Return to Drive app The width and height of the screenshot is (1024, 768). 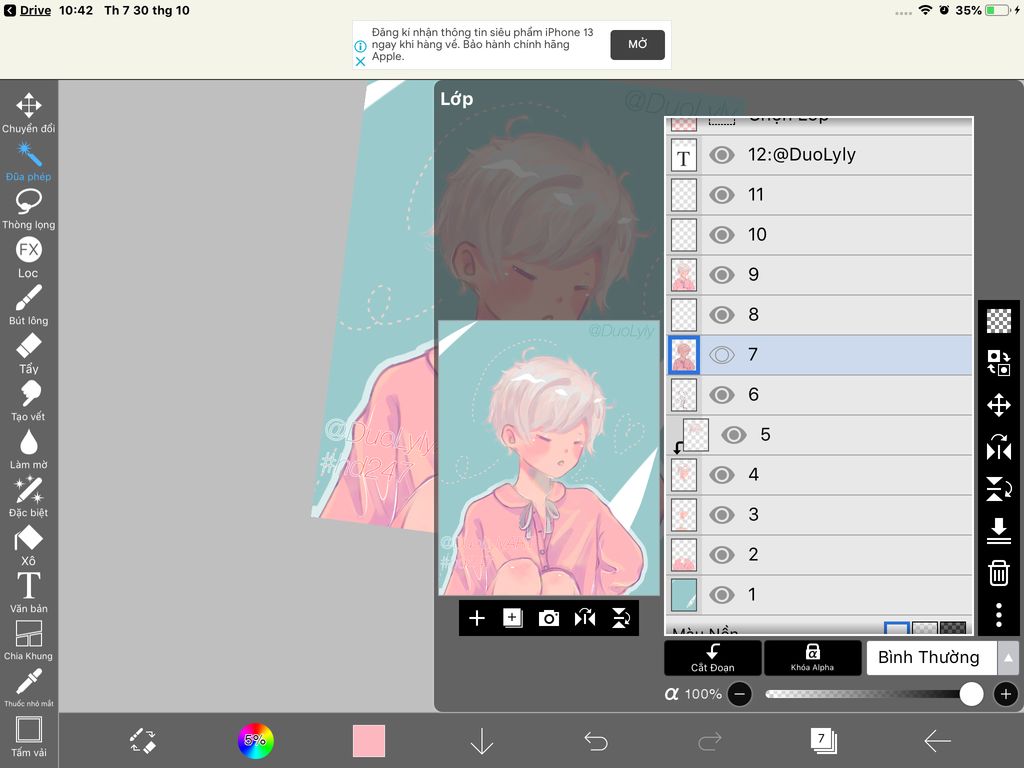tap(28, 10)
